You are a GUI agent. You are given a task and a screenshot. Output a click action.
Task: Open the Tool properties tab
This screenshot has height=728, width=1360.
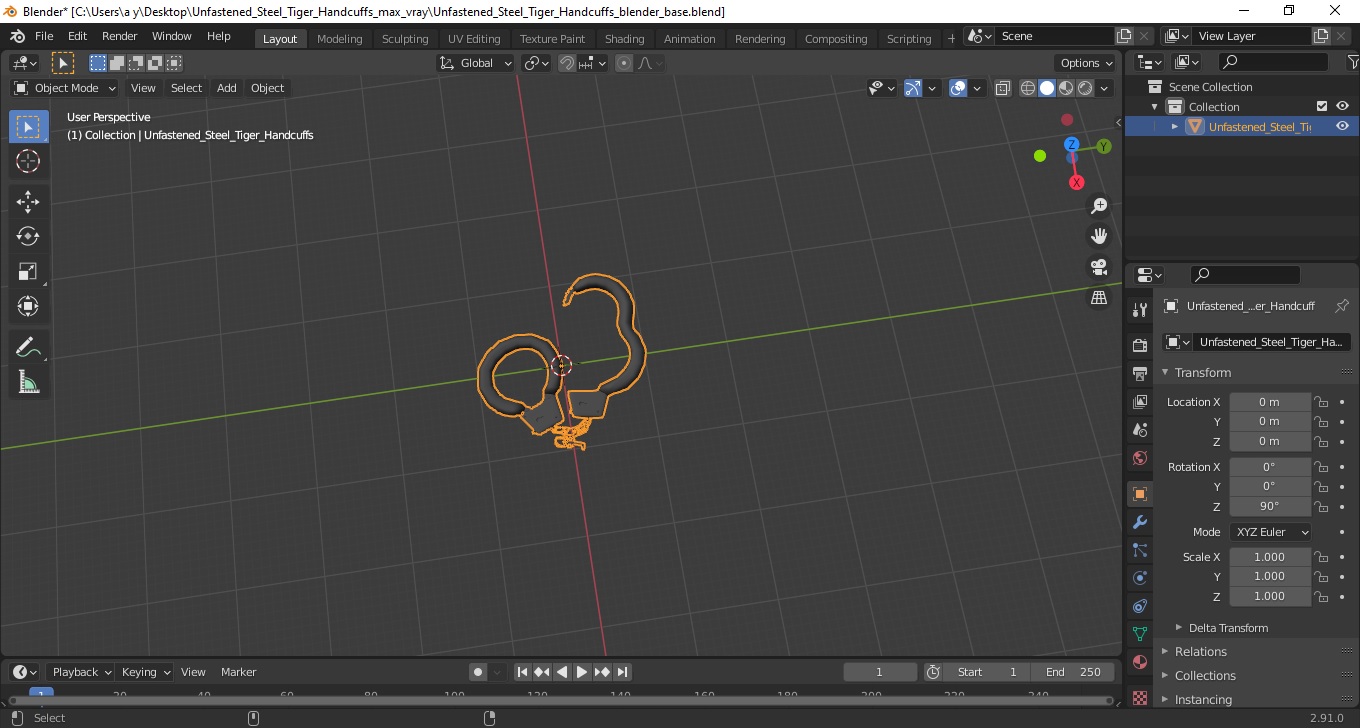point(1139,310)
